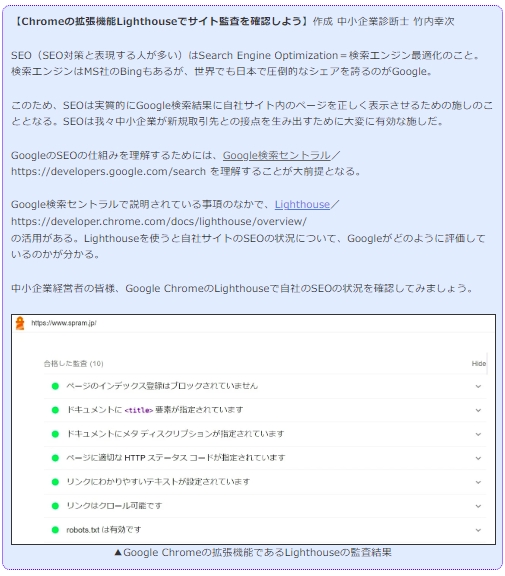This screenshot has height=576, width=505.
Task: Expand the robots.txt は有効です audit chevron
Action: tap(478, 530)
